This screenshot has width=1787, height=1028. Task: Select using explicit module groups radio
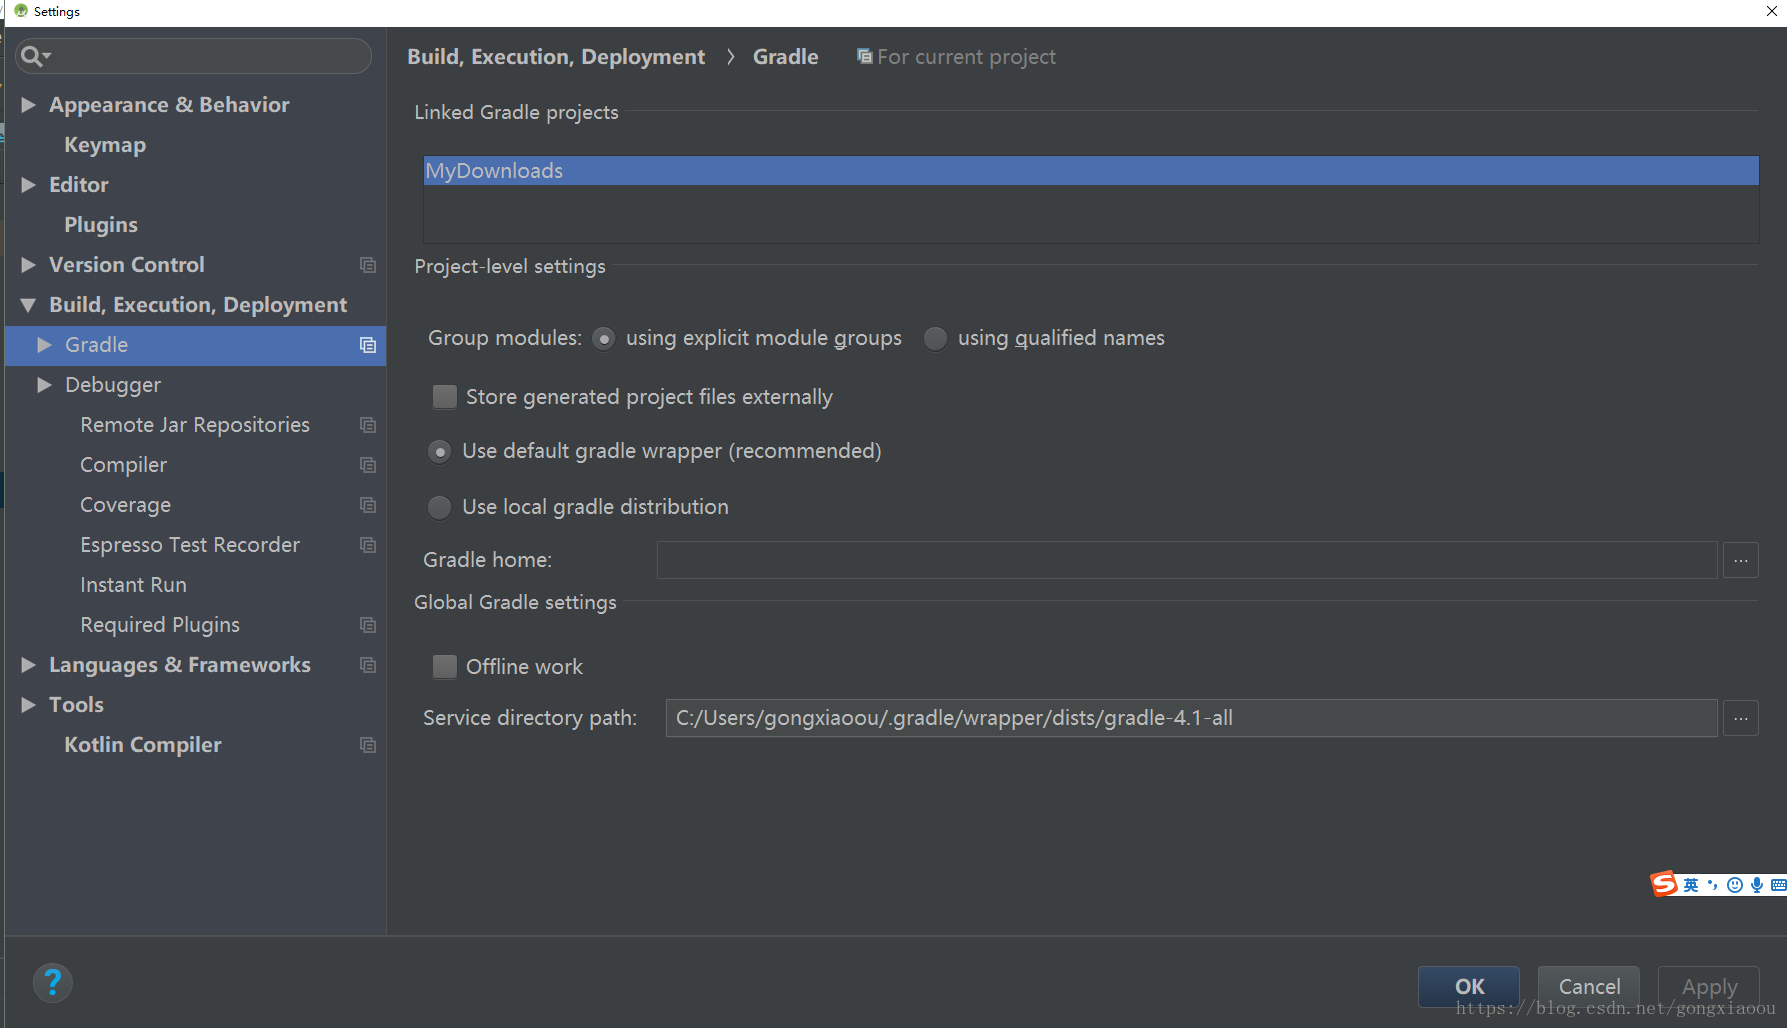tap(604, 339)
